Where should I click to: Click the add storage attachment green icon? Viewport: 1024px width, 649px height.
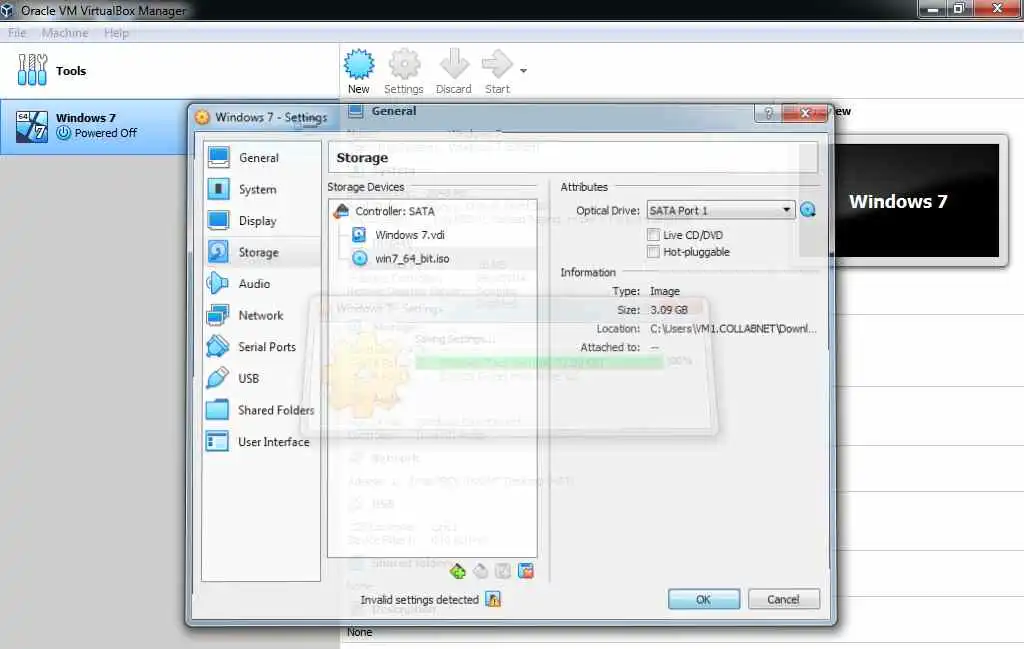[x=458, y=571]
